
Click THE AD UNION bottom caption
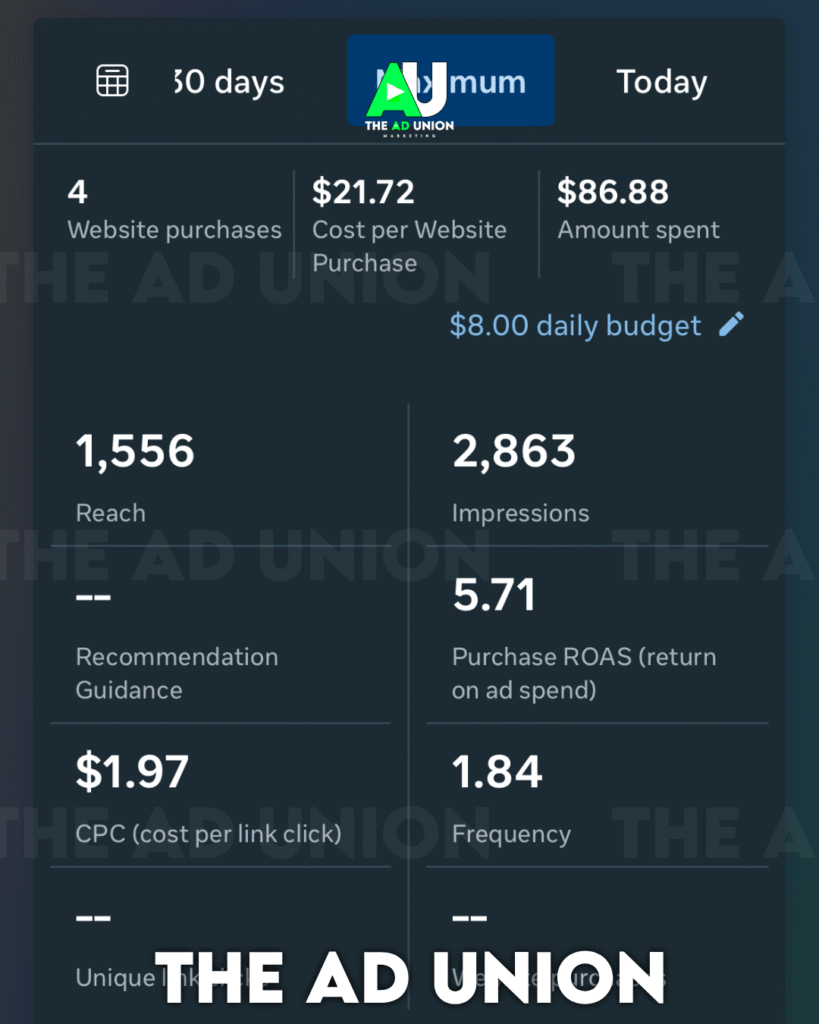[410, 976]
